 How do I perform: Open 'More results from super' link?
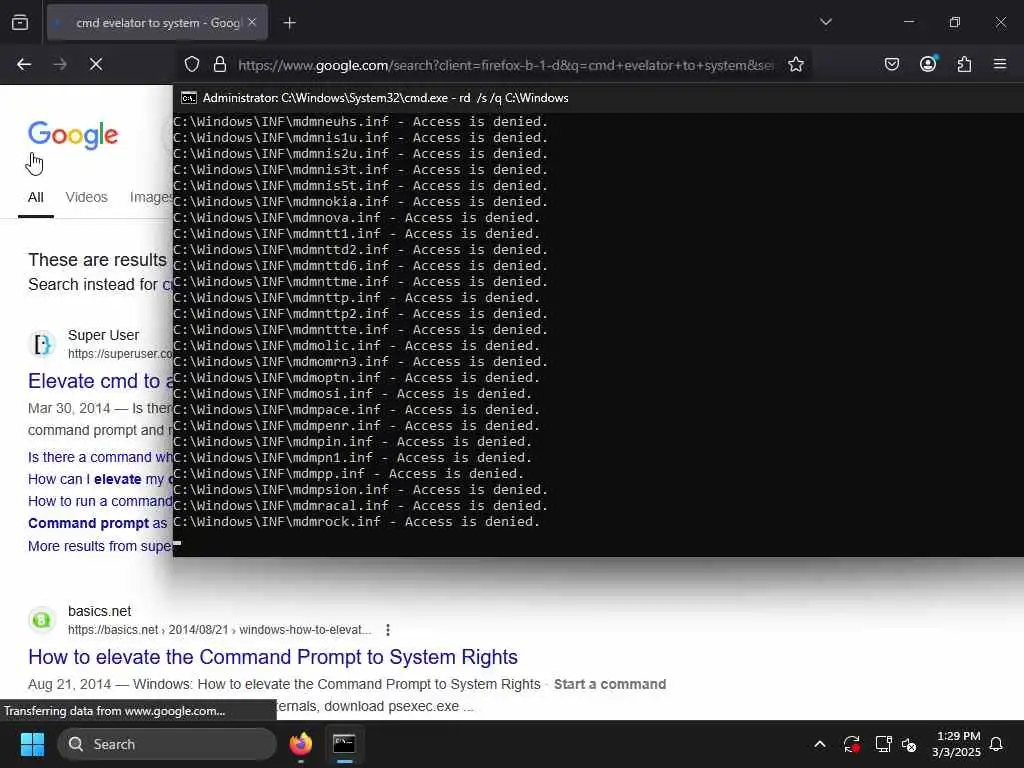tap(100, 546)
